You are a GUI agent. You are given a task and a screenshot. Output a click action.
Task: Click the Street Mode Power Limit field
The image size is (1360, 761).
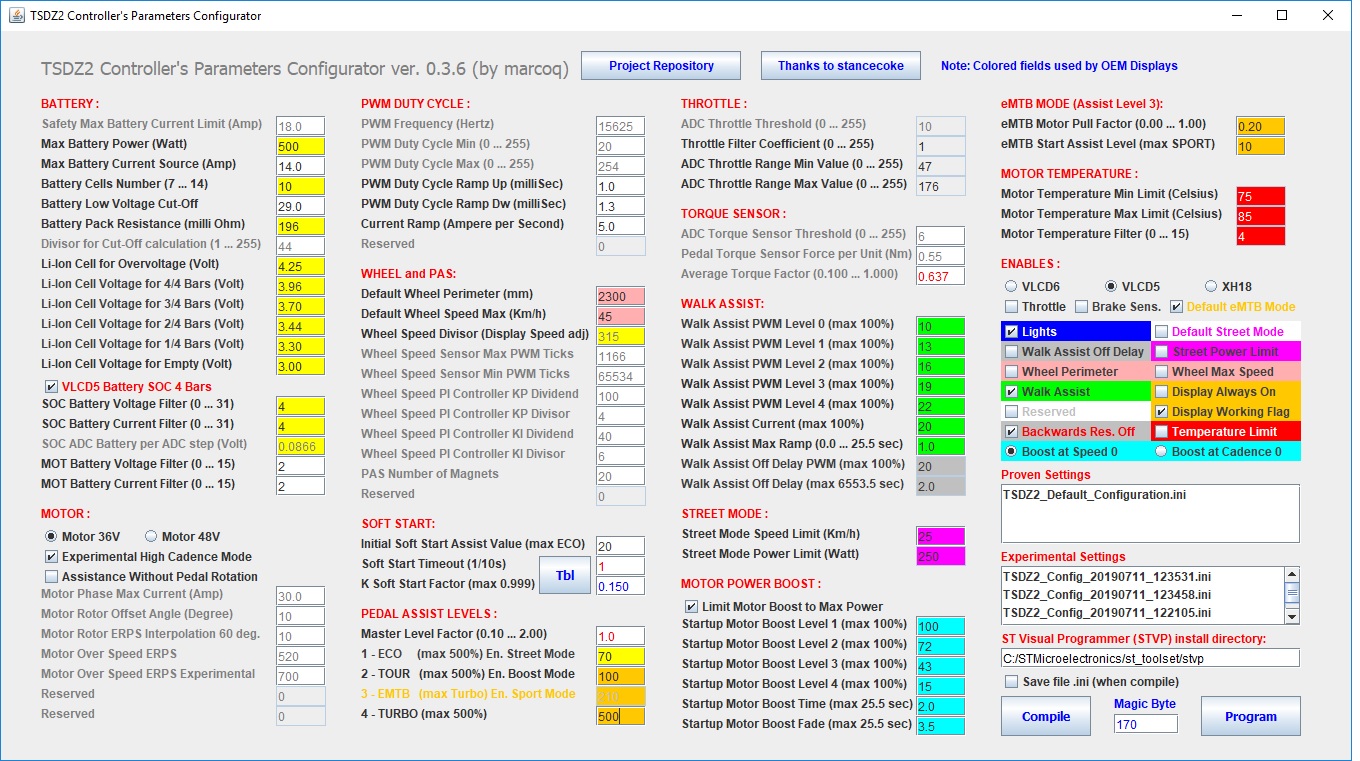(941, 556)
